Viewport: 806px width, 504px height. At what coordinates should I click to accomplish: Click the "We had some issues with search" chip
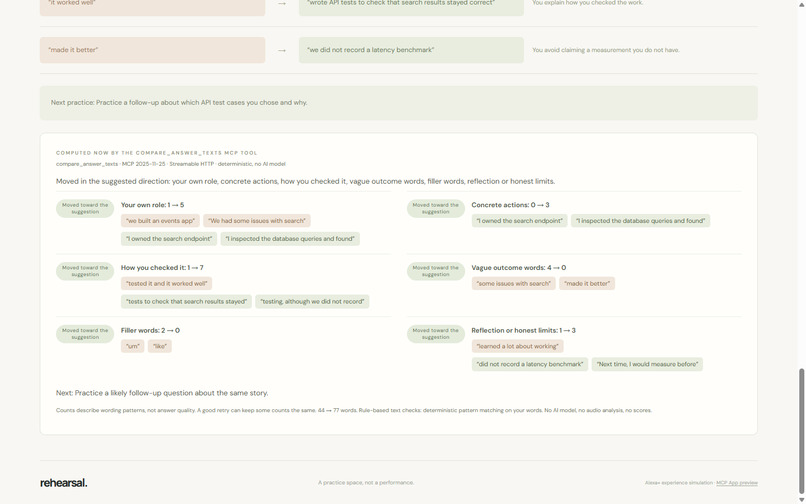[x=257, y=221]
